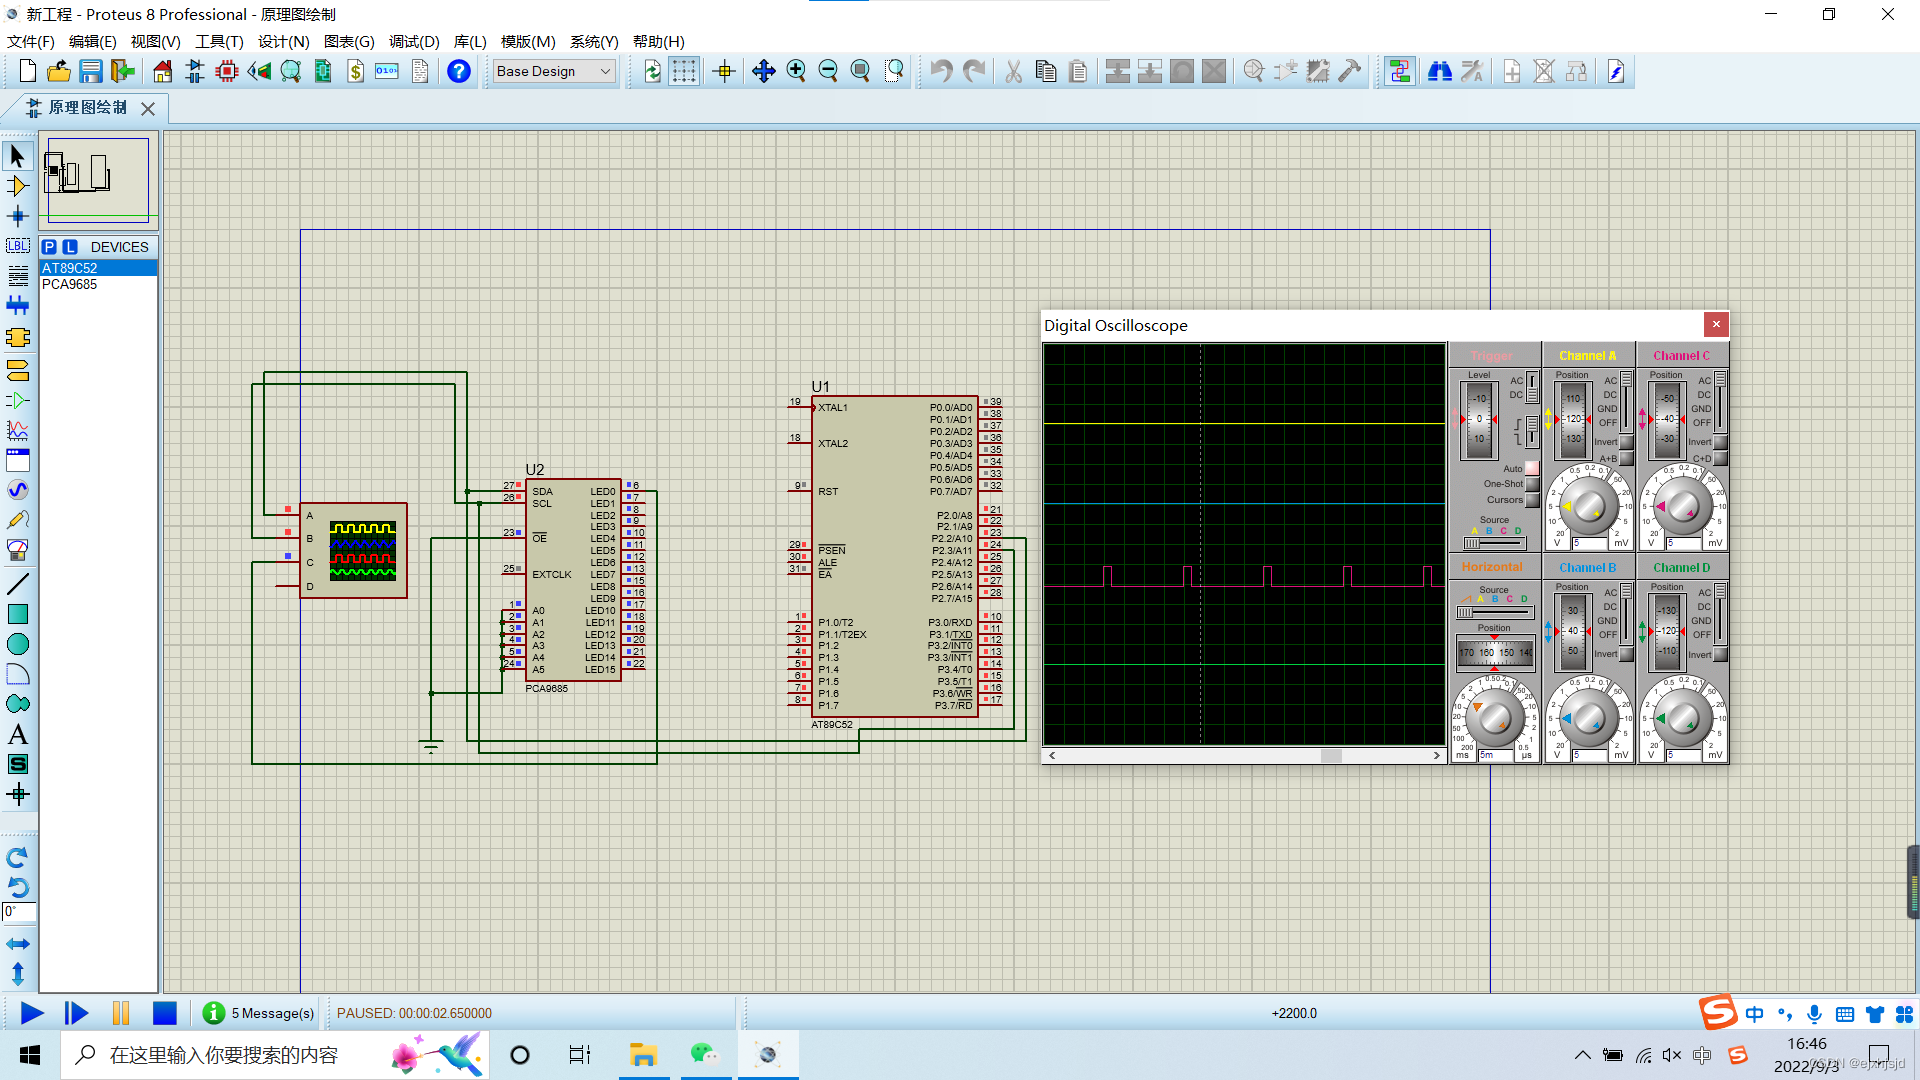Toggle the oscilloscope Trigger Auto button
This screenshot has width=1920, height=1080.
click(1532, 468)
